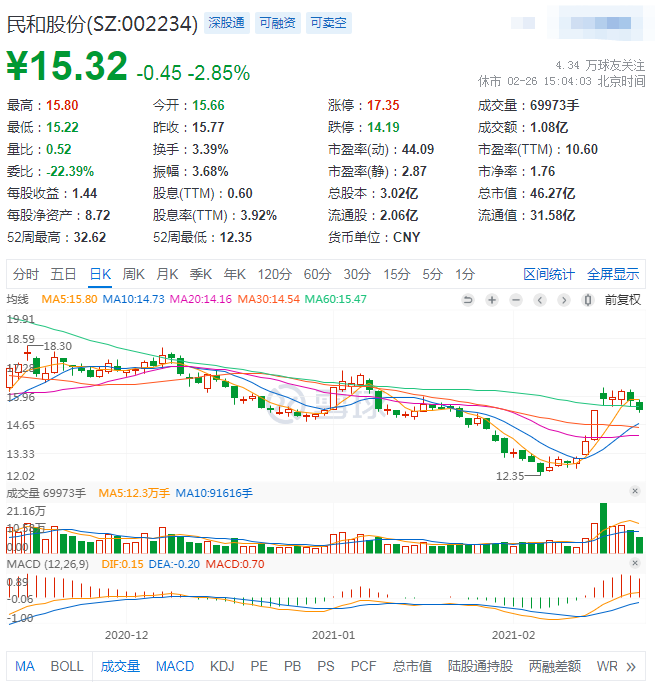The width and height of the screenshot is (657, 689).
Task: Select the 季K chart tab
Action: 201,274
